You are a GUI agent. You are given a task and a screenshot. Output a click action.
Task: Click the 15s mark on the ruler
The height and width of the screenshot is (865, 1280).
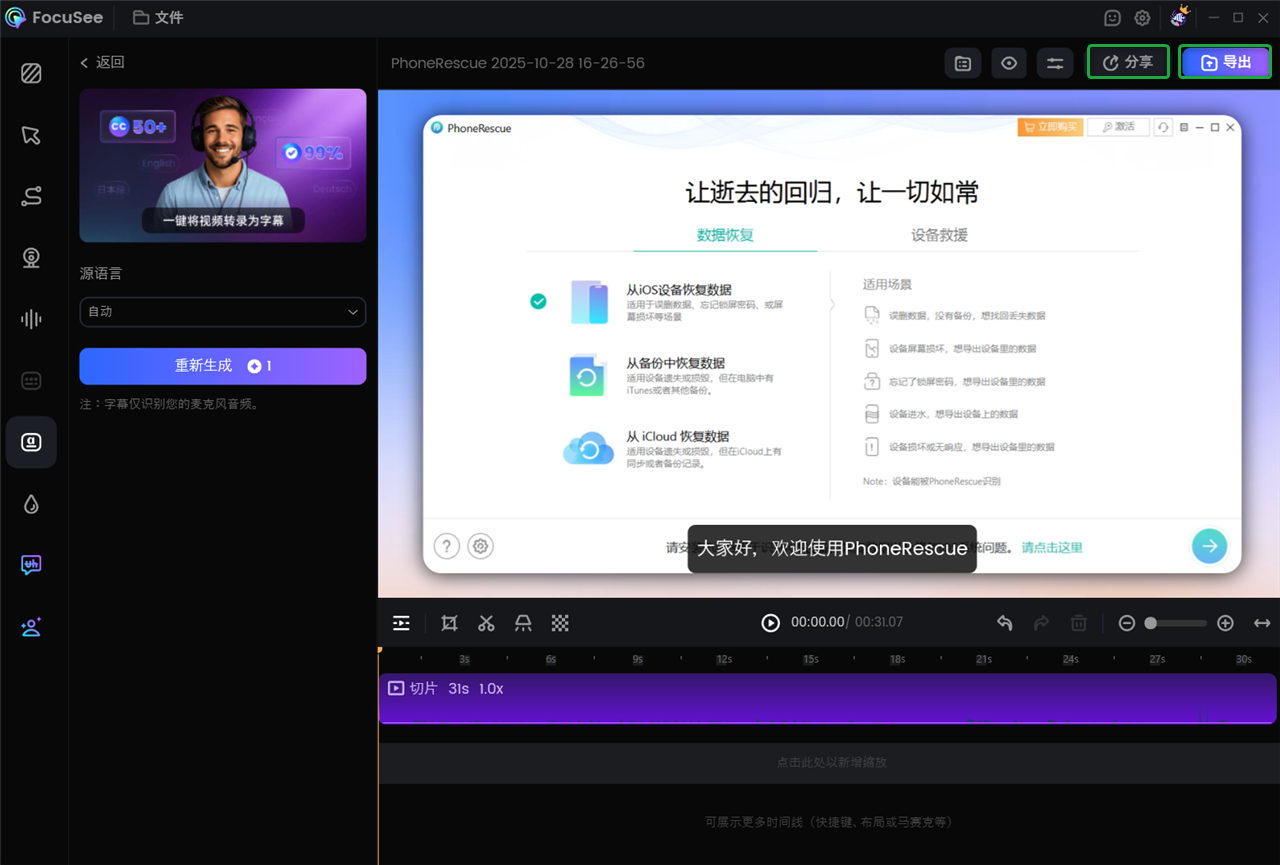(810, 660)
